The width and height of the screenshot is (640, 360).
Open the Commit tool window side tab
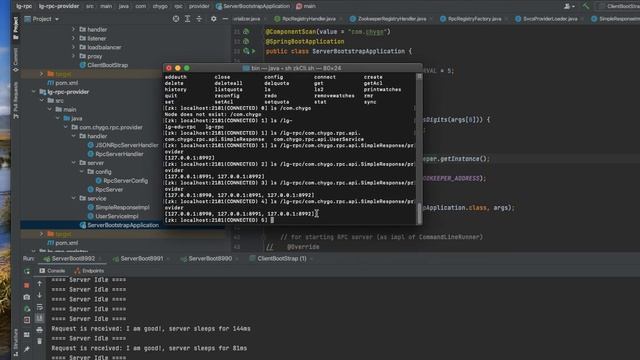(x=16, y=60)
